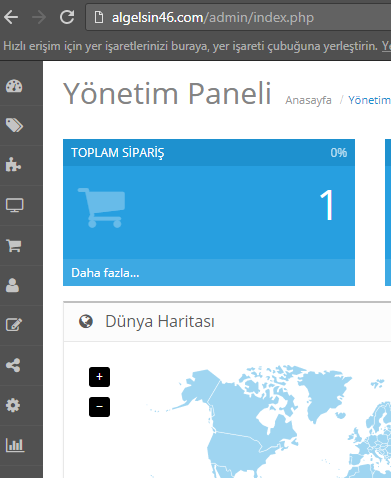
Task: Zoom in the world map with plus
Action: [x=99, y=377]
